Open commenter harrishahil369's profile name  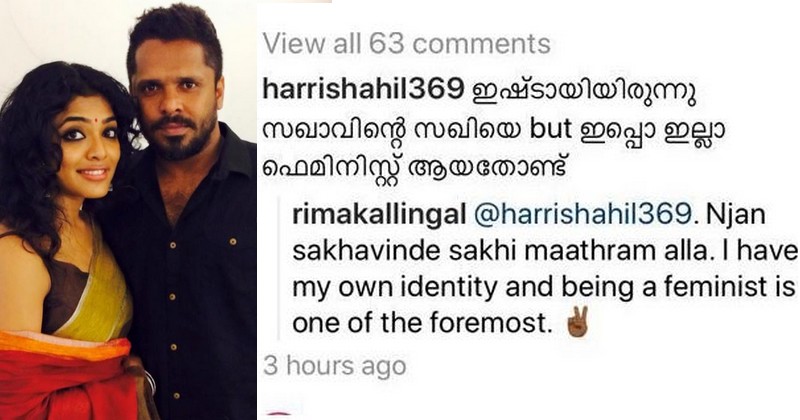362,90
